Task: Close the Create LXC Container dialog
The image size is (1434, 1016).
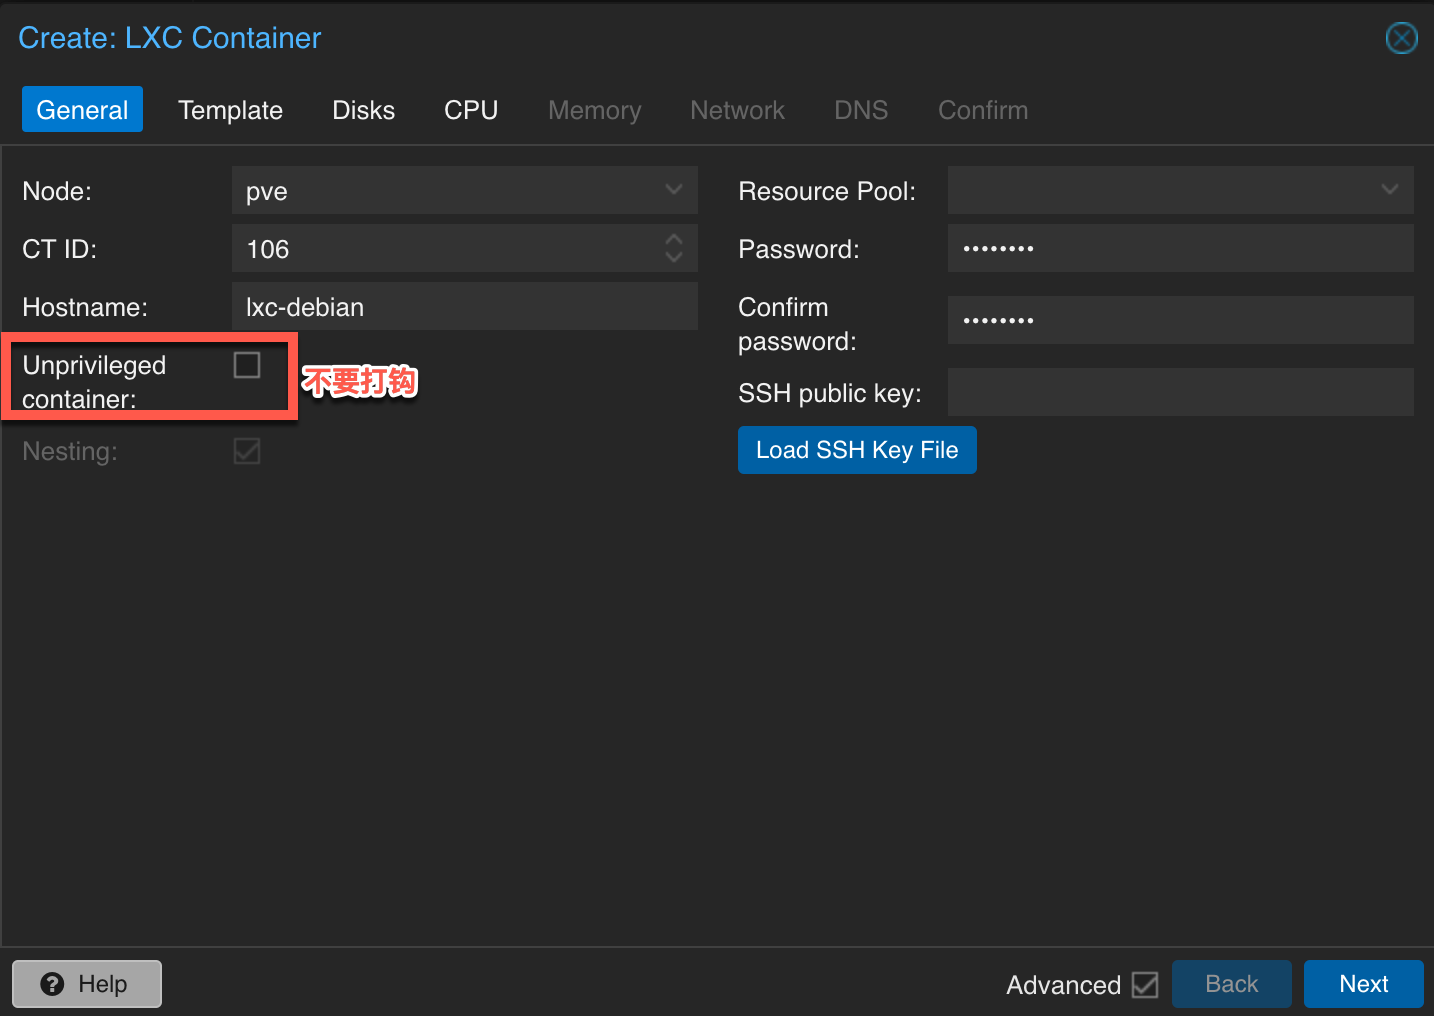Action: tap(1401, 38)
